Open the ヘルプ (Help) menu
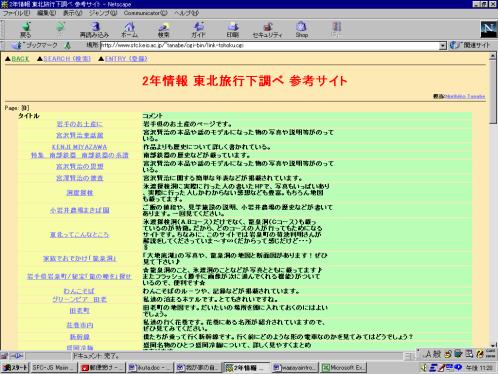Viewport: 498px width, 374px height. [x=186, y=13]
